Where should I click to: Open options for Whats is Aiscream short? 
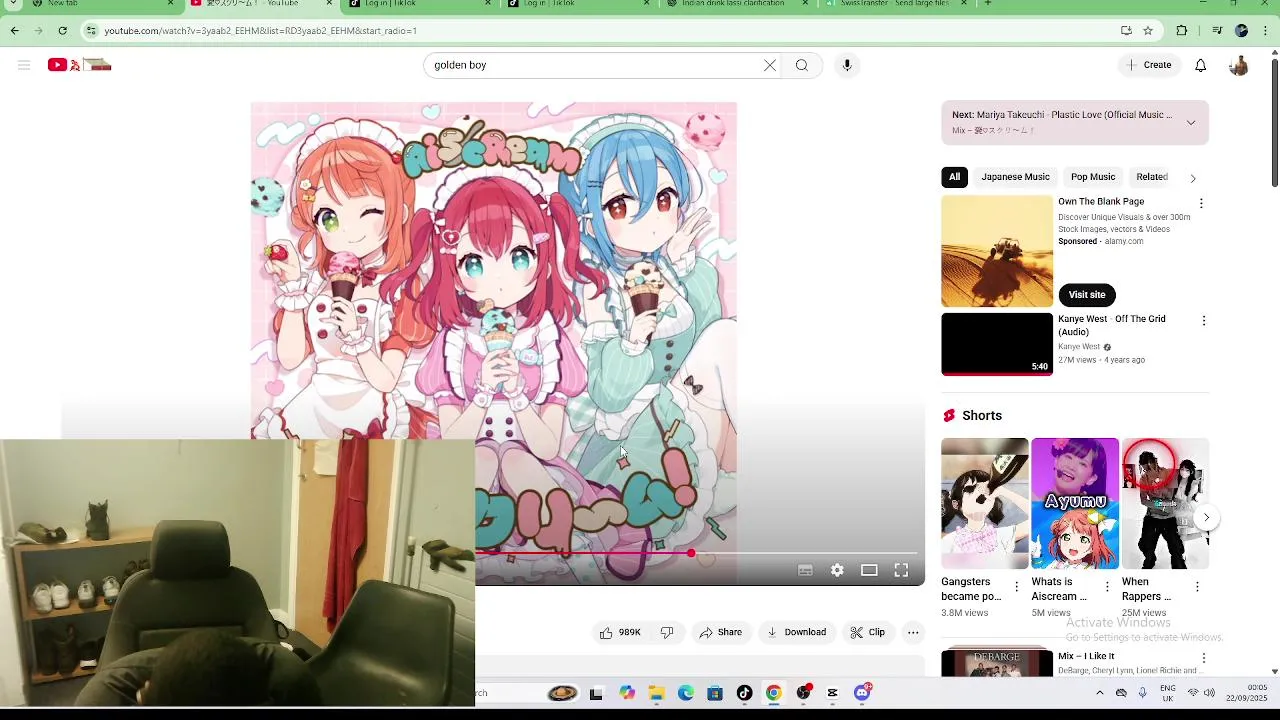click(1107, 587)
